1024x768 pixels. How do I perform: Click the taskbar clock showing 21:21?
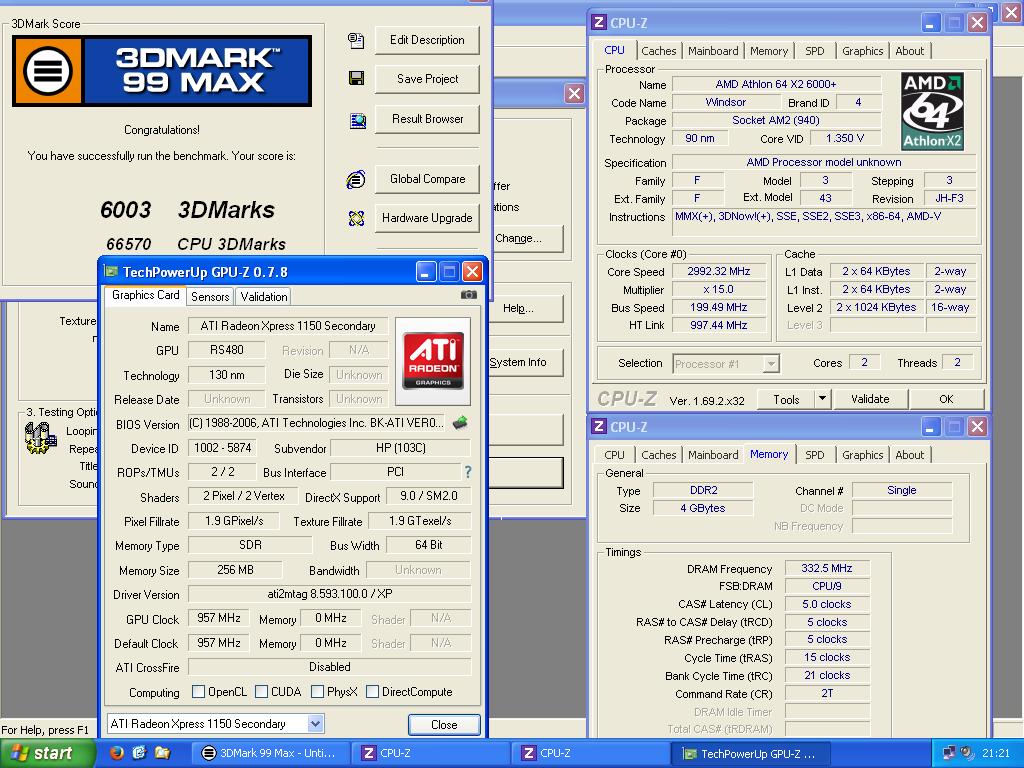click(x=995, y=753)
